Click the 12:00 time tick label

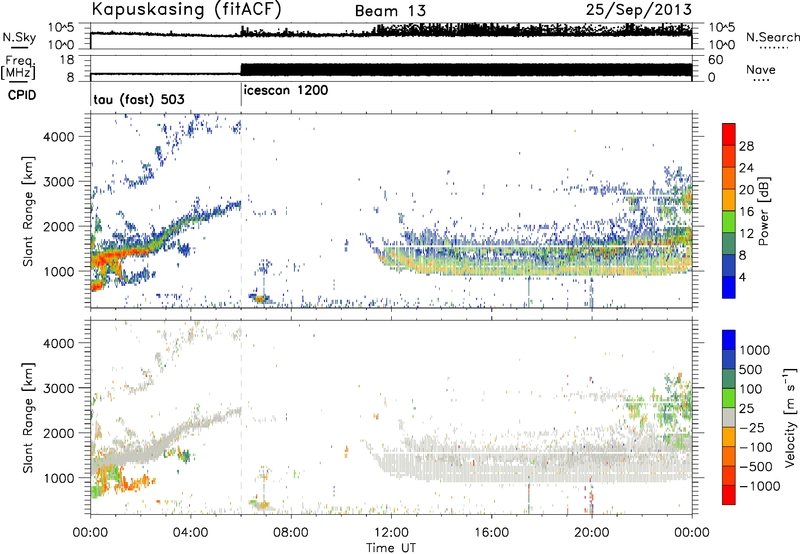coord(391,533)
